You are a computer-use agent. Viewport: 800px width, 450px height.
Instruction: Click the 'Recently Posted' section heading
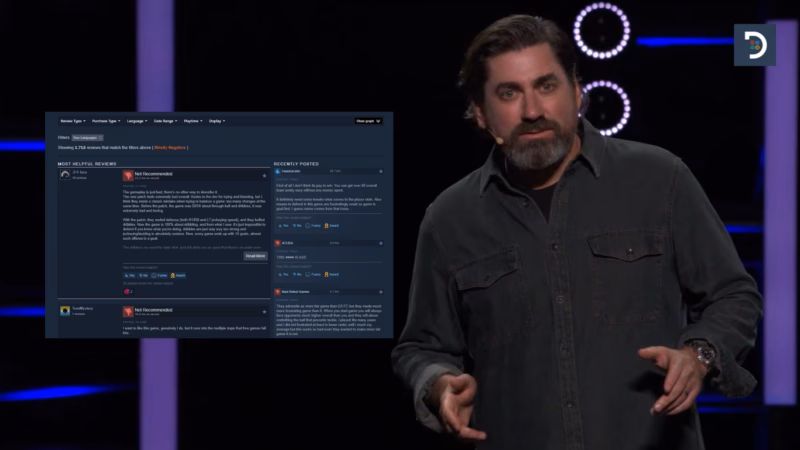(x=296, y=164)
